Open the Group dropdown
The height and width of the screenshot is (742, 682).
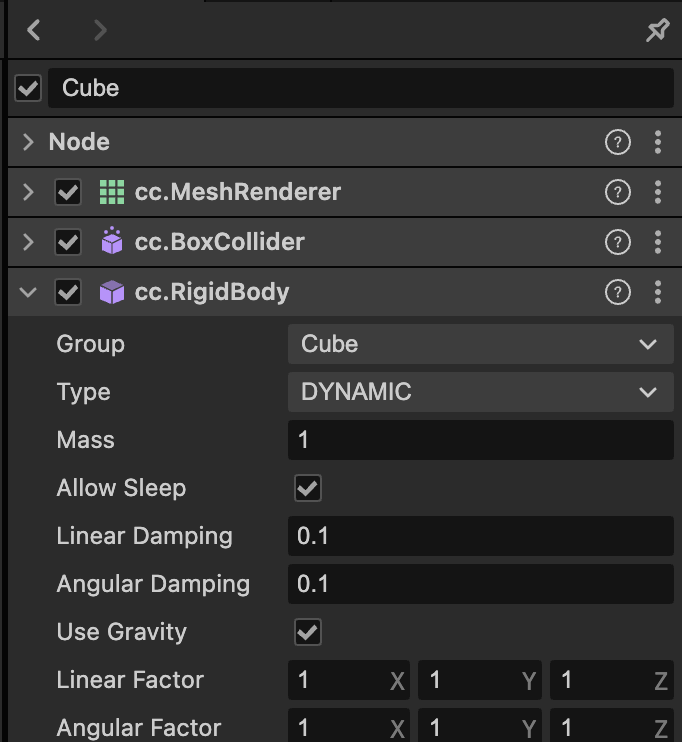coord(480,344)
